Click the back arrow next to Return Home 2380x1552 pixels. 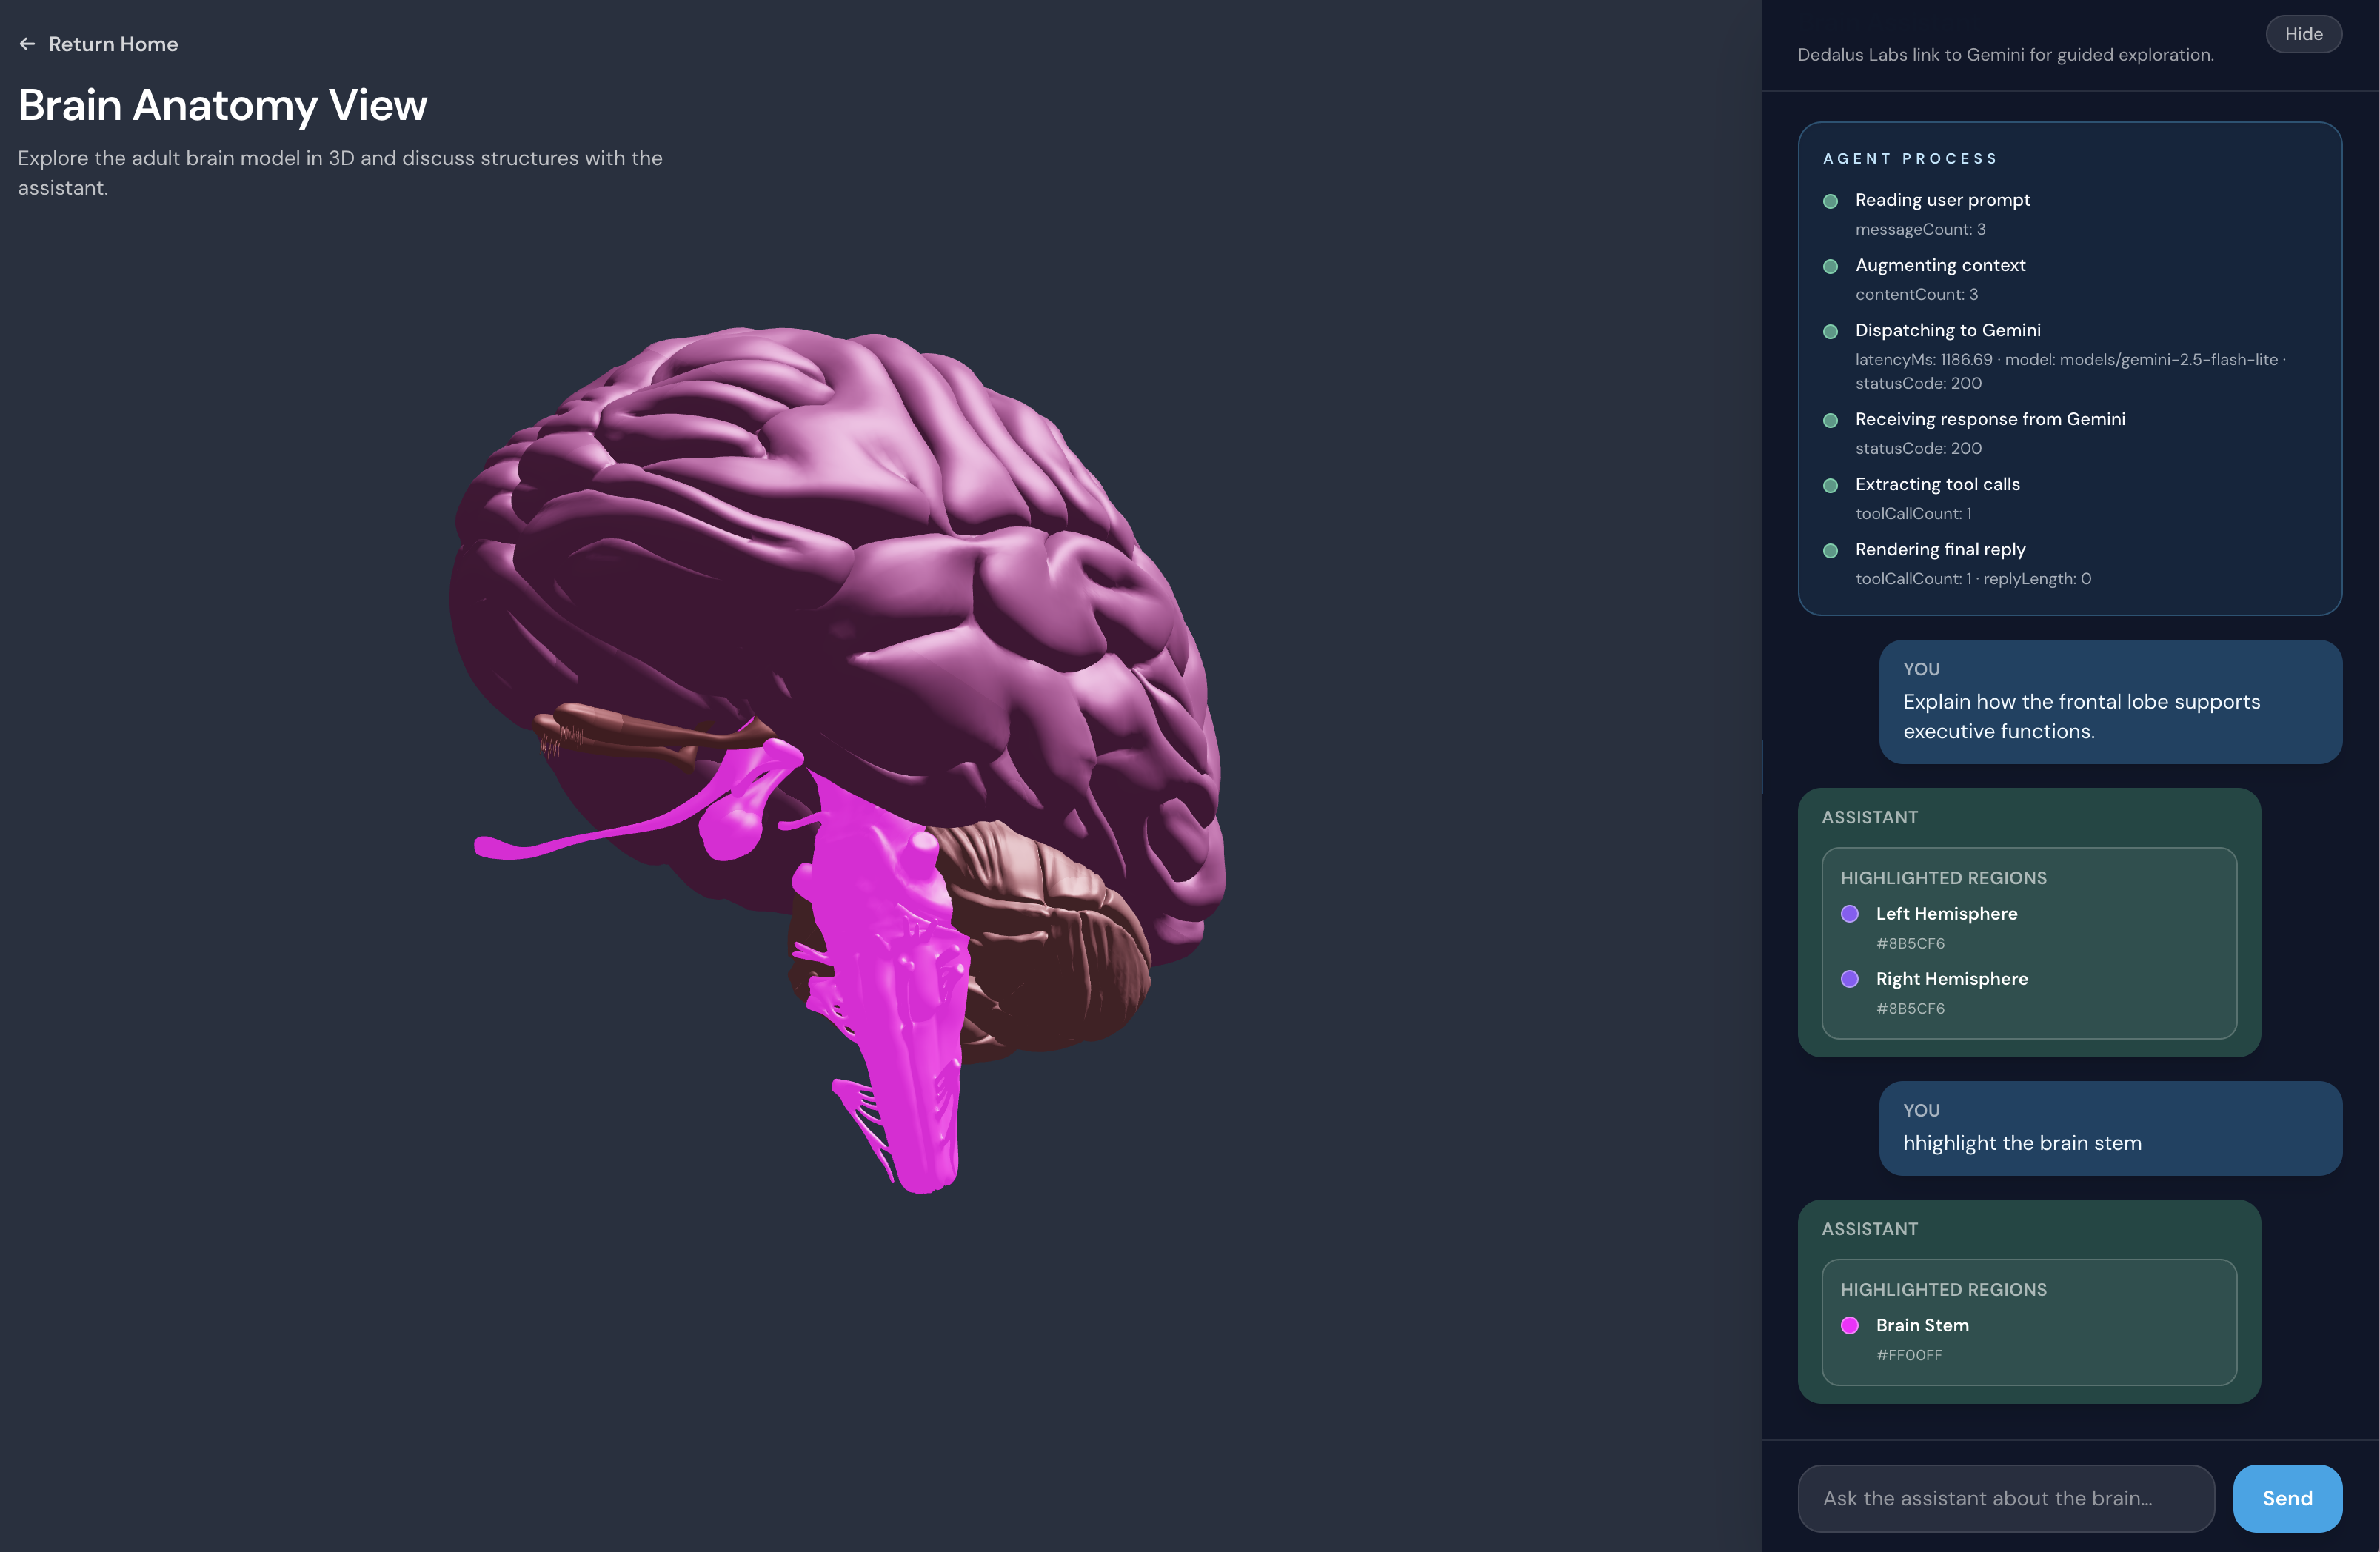tap(26, 44)
